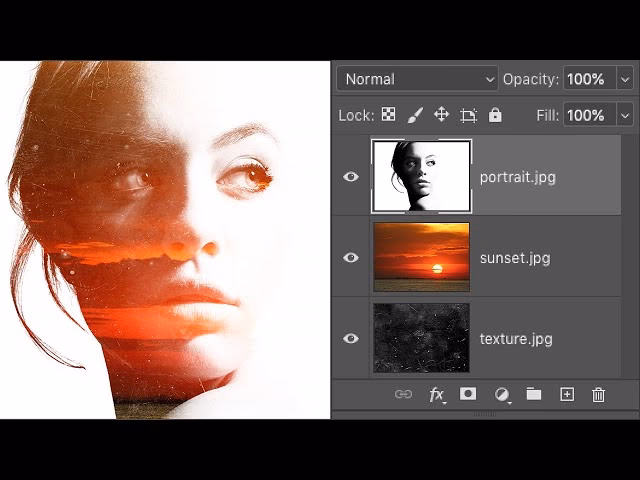Screen dimensions: 640x480
Task: Click the texture.jpg layer name
Action: (x=516, y=339)
